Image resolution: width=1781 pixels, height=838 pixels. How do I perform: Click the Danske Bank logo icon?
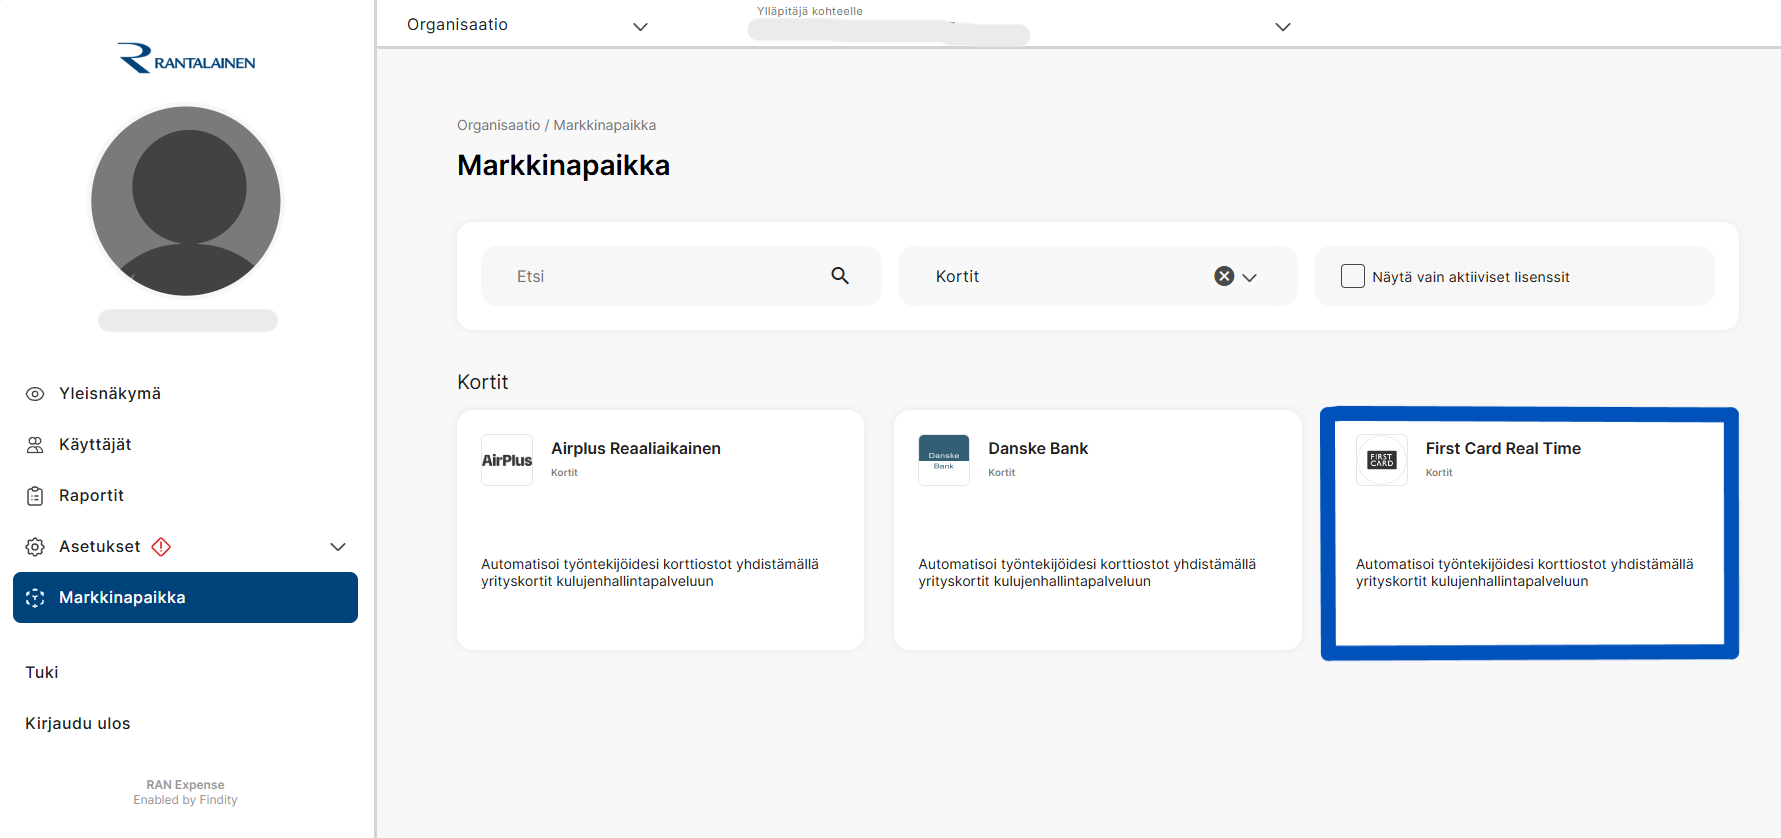coord(944,460)
